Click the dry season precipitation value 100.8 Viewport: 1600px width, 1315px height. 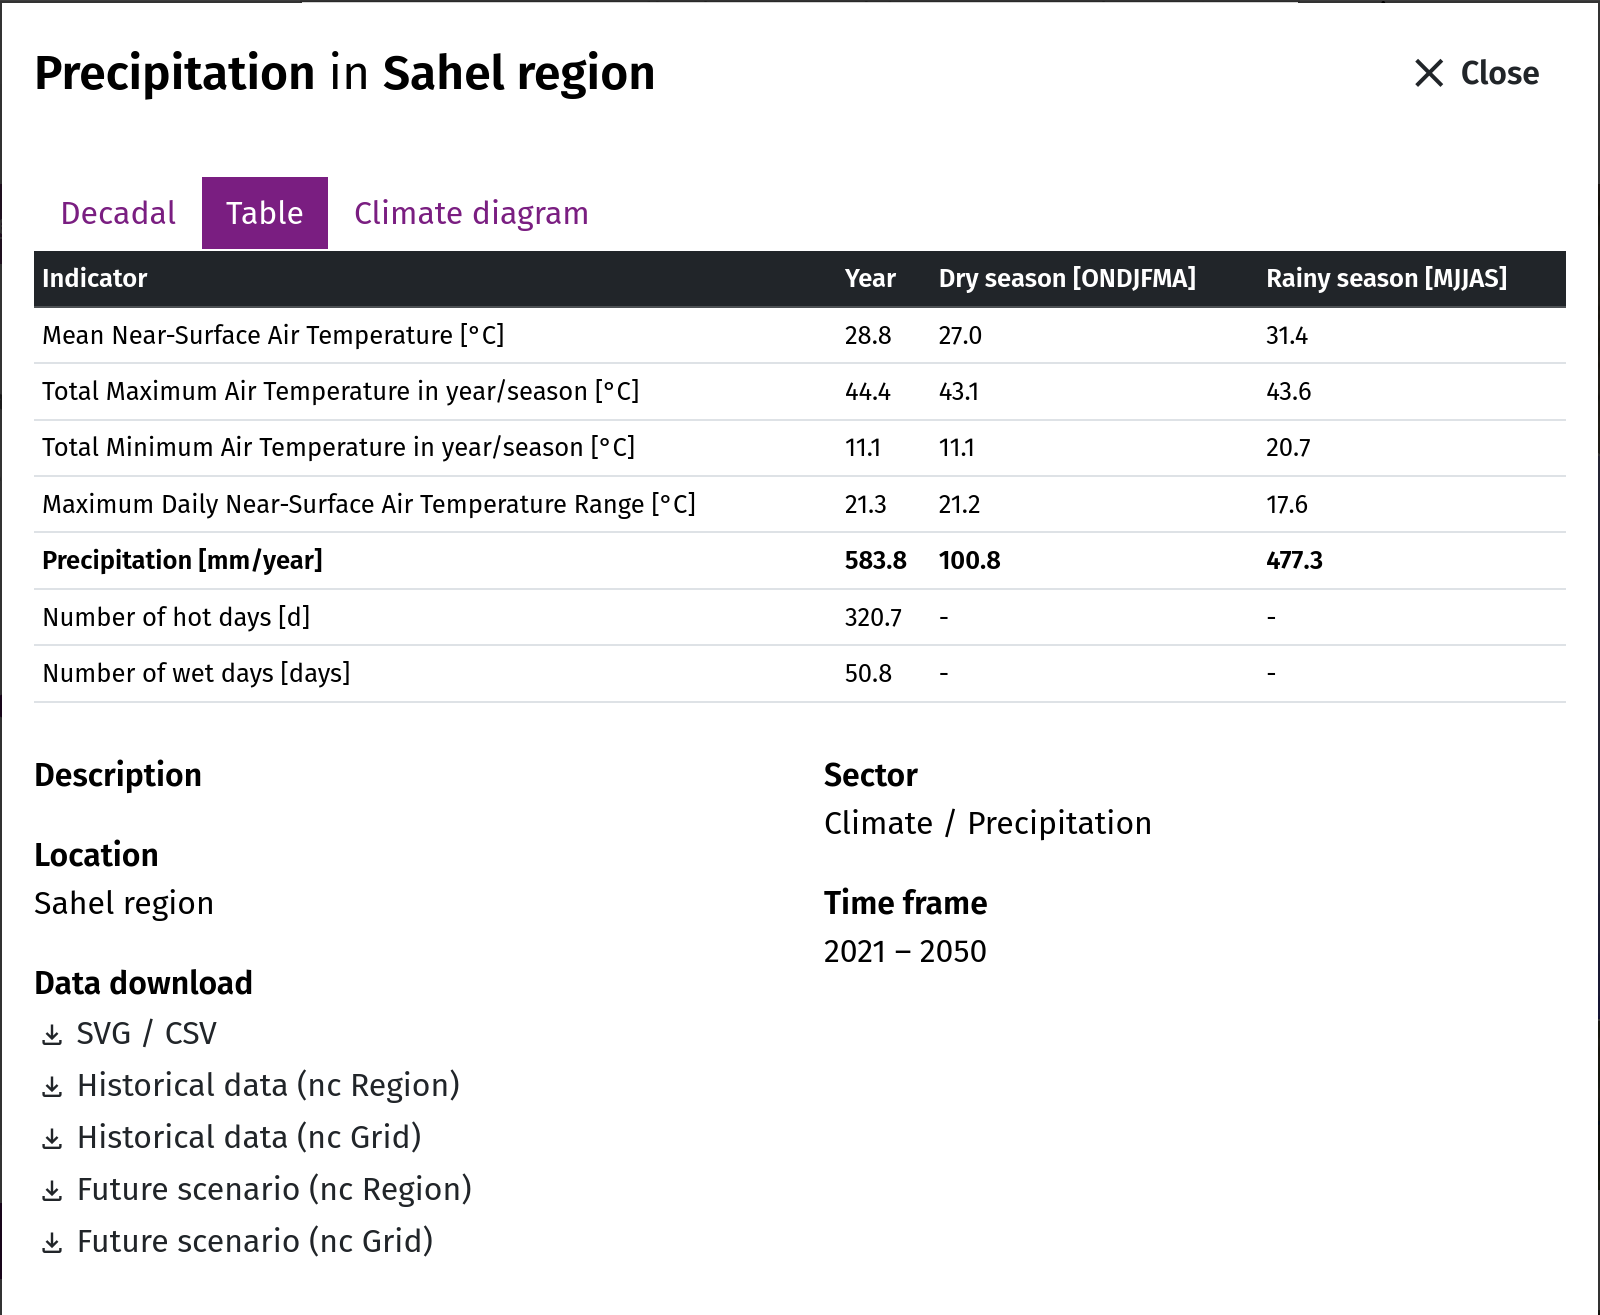pyautogui.click(x=969, y=560)
